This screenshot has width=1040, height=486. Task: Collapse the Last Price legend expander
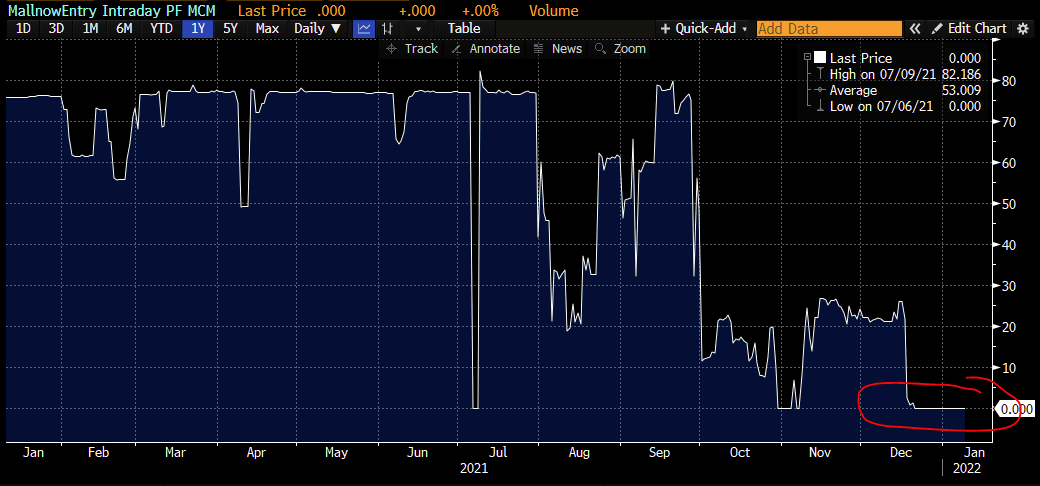(807, 58)
